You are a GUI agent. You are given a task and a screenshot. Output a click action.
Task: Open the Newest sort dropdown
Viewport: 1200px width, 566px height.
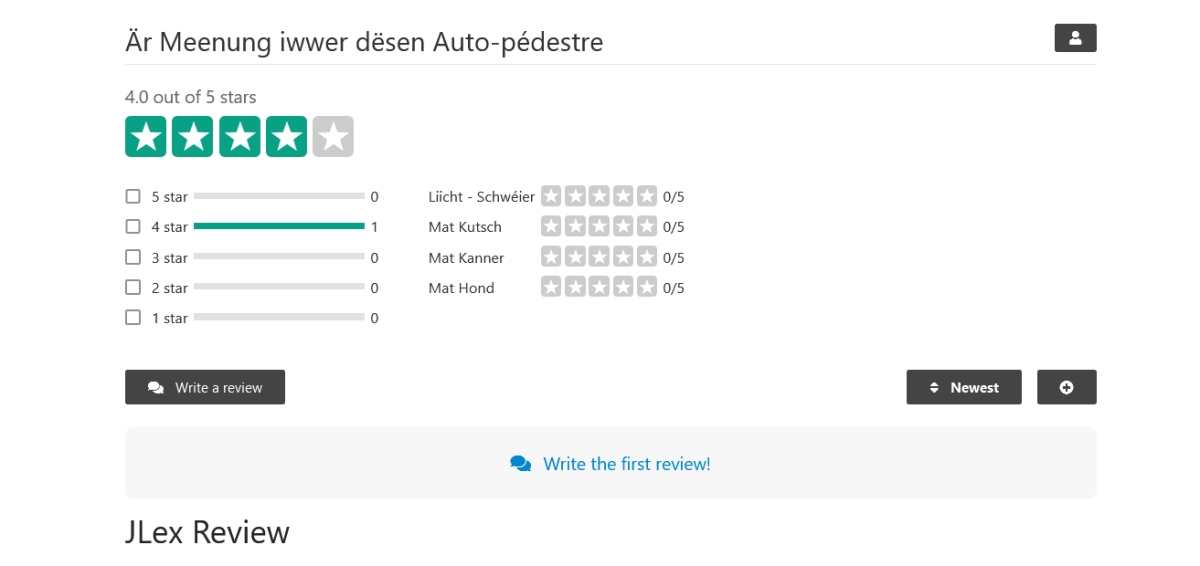point(964,387)
